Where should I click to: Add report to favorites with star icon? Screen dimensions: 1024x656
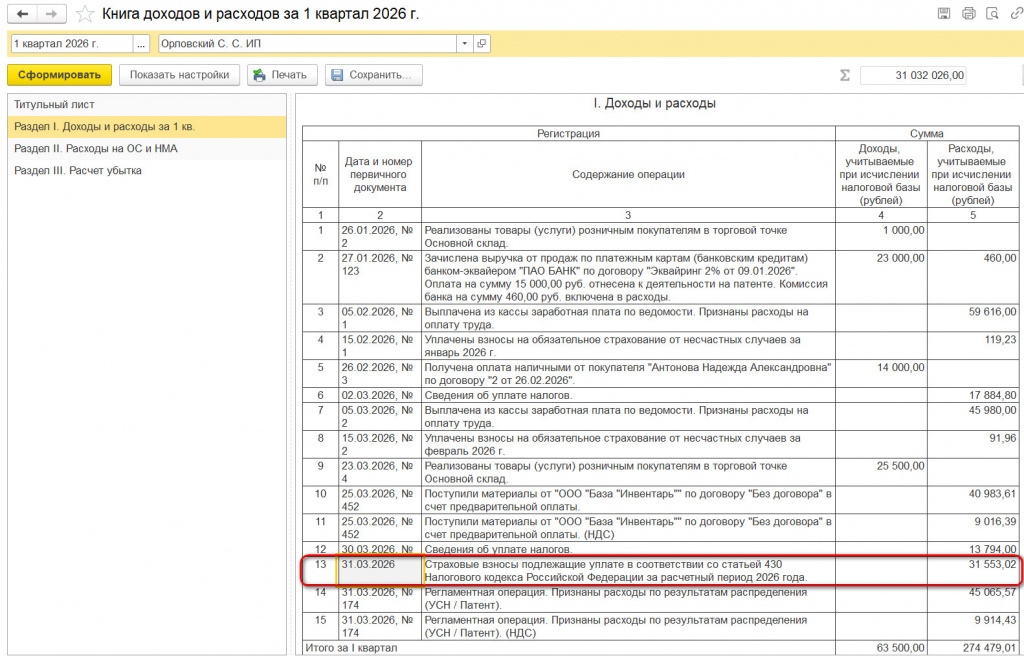tap(84, 14)
